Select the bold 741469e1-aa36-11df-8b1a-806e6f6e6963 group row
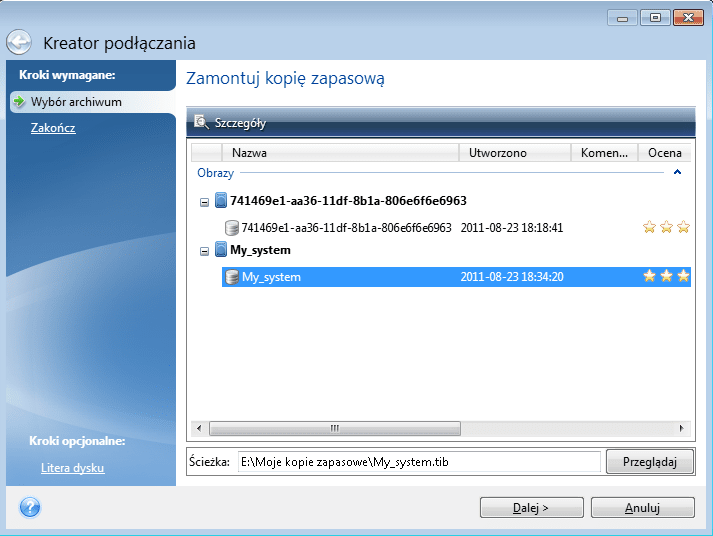The image size is (713, 536). pyautogui.click(x=348, y=200)
